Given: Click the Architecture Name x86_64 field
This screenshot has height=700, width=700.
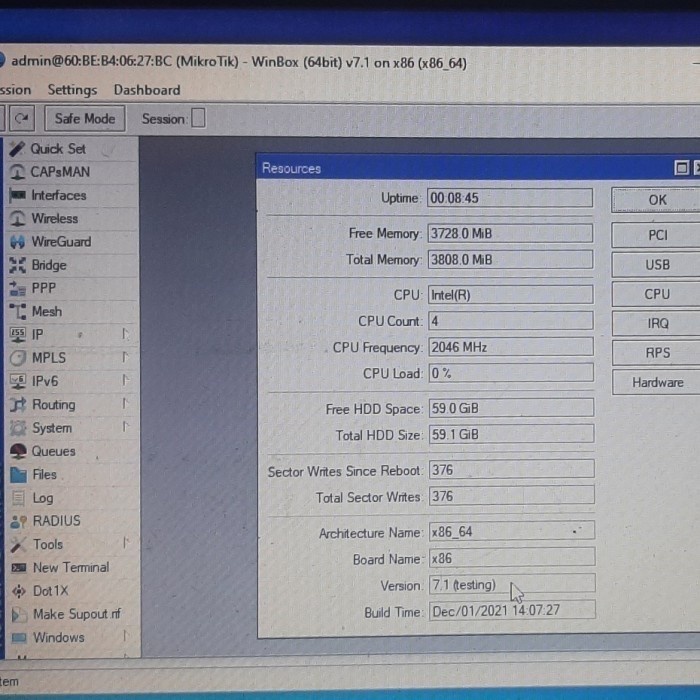Looking at the screenshot, I should [512, 531].
